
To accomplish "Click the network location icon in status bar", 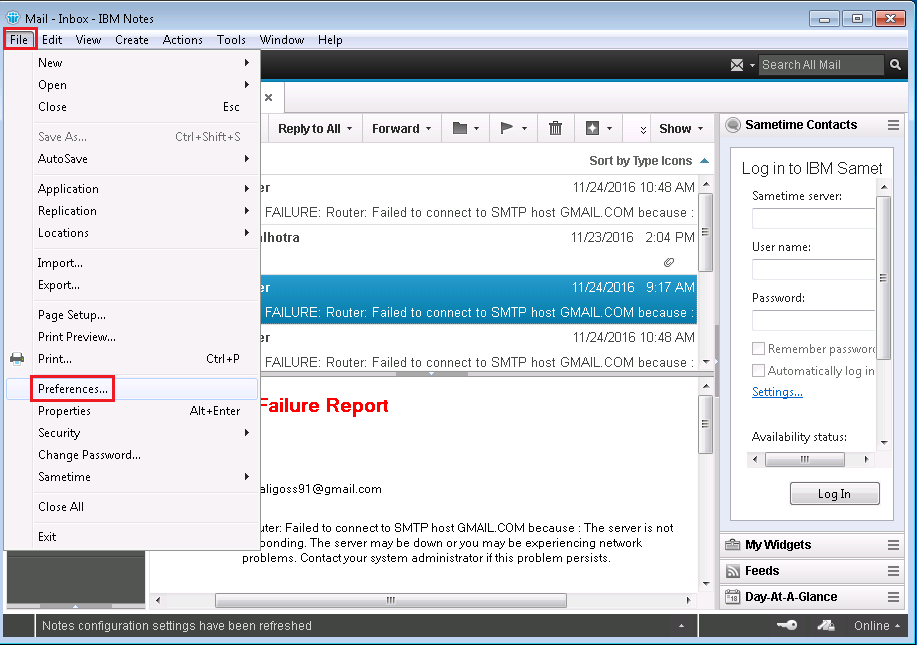I will [x=826, y=626].
